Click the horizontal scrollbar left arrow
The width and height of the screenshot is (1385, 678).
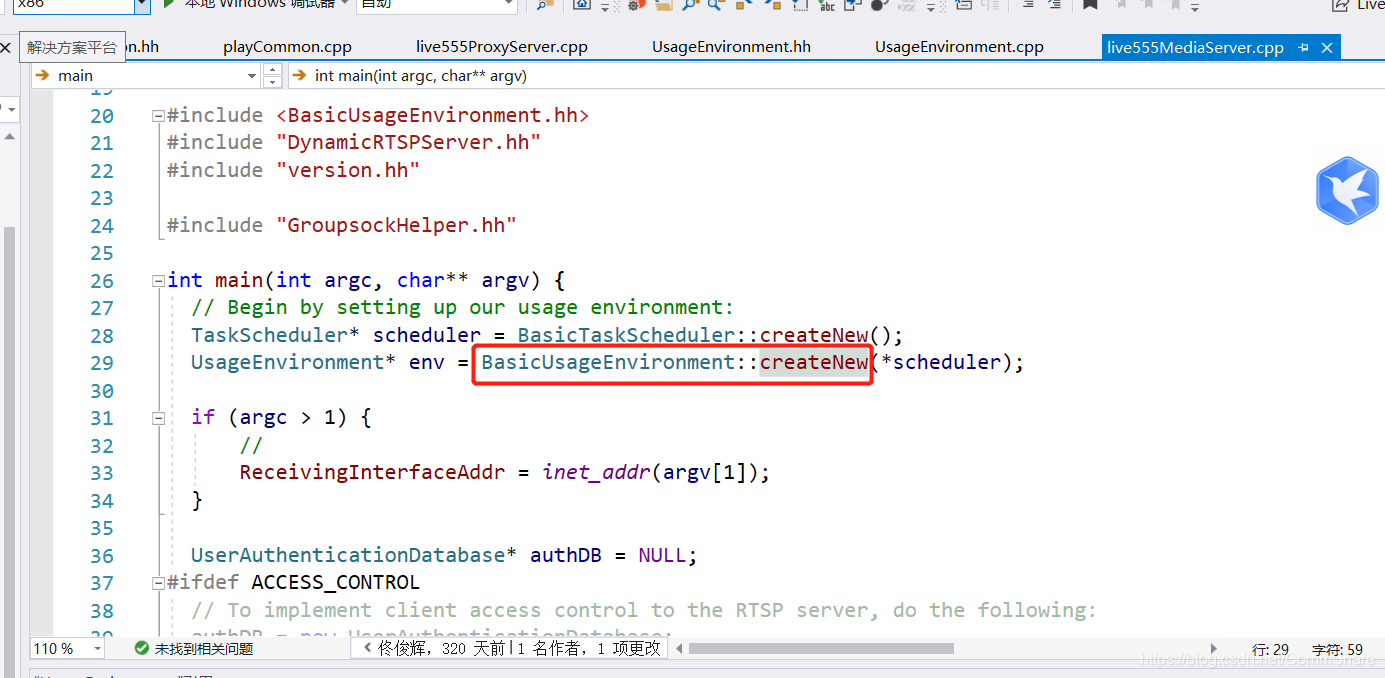680,648
